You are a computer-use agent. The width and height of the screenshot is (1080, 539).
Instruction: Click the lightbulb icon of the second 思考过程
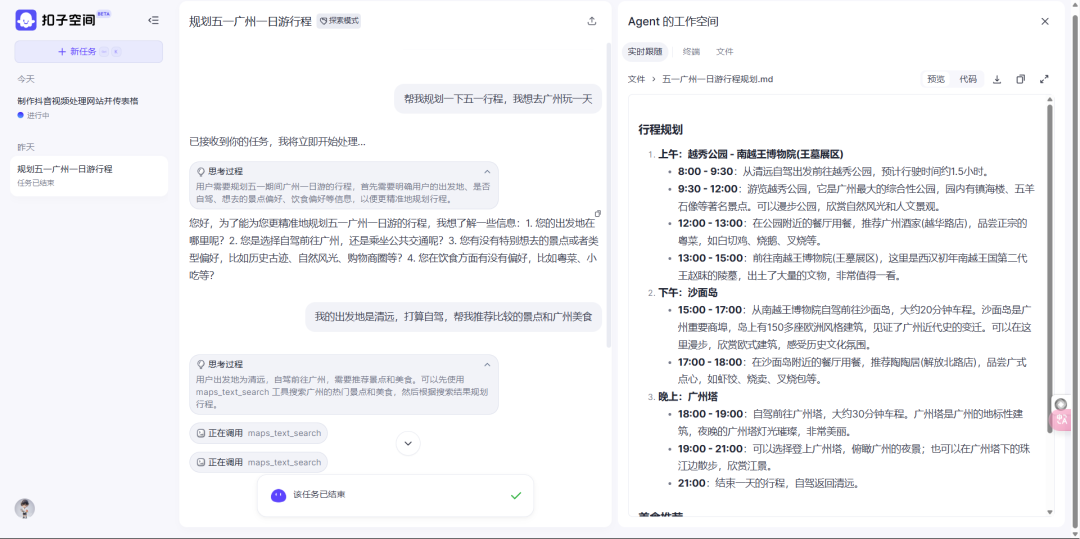pos(201,364)
